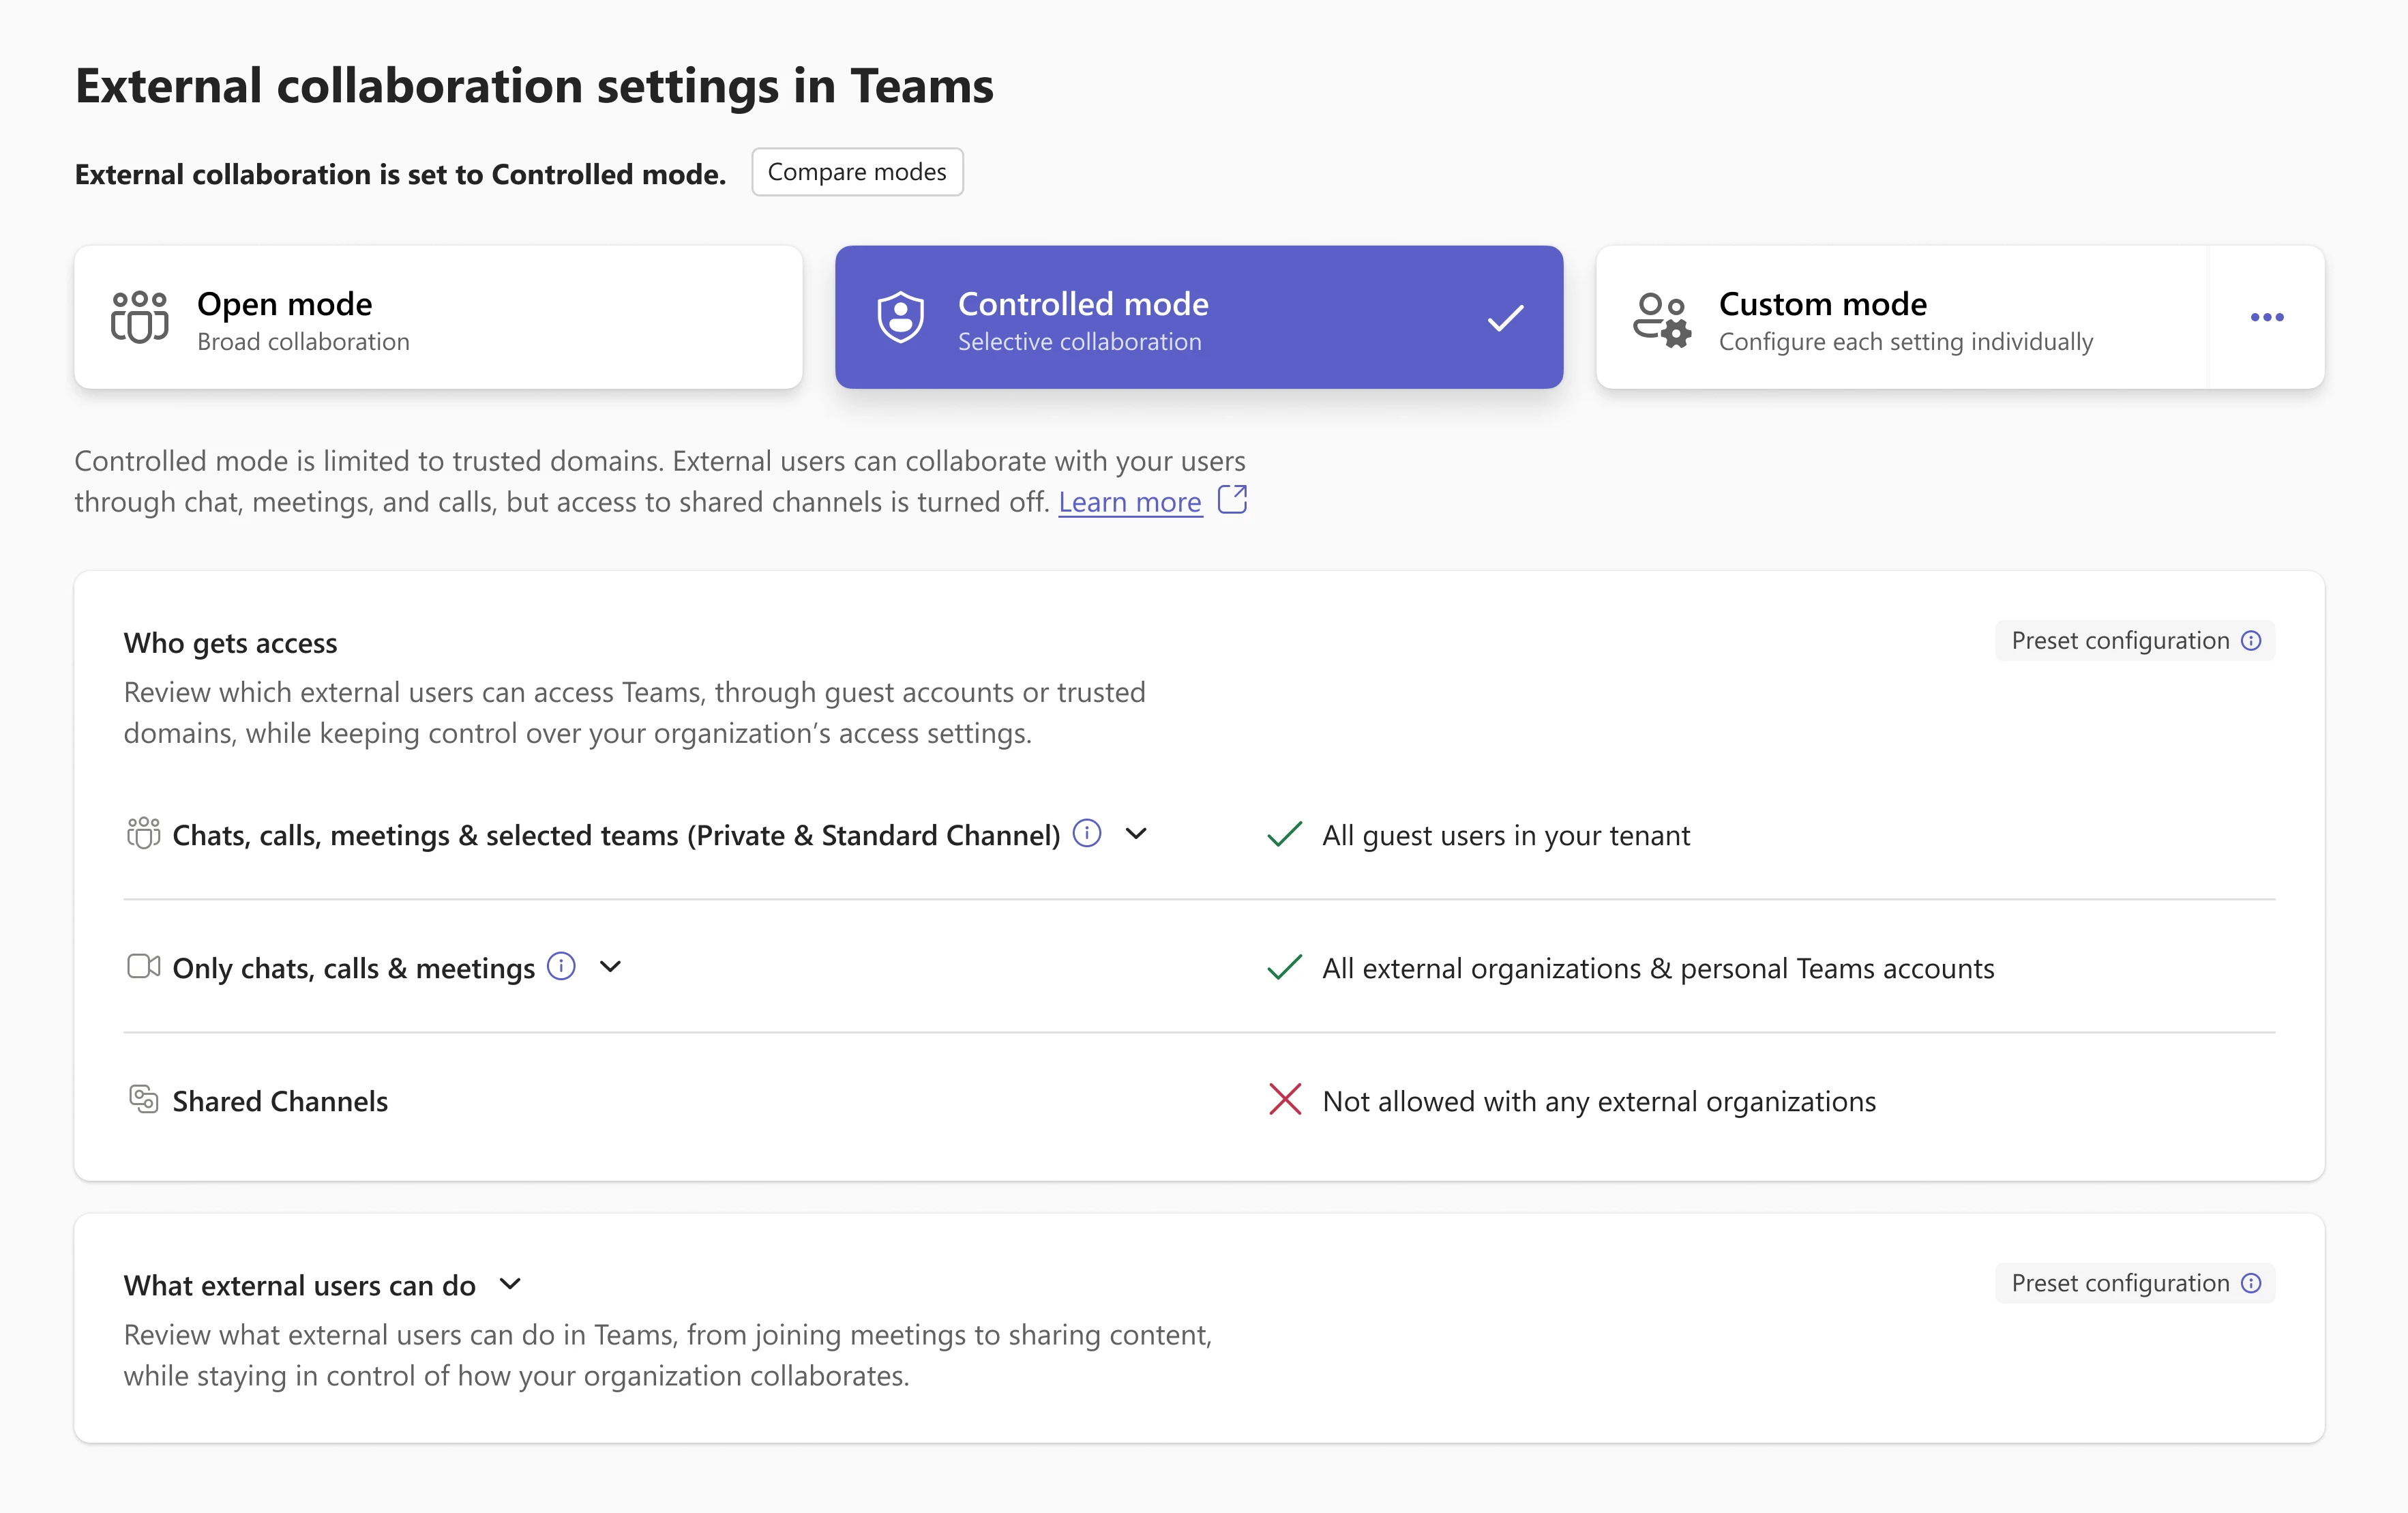
Task: Open the Learn more link
Action: pyautogui.click(x=1130, y=502)
